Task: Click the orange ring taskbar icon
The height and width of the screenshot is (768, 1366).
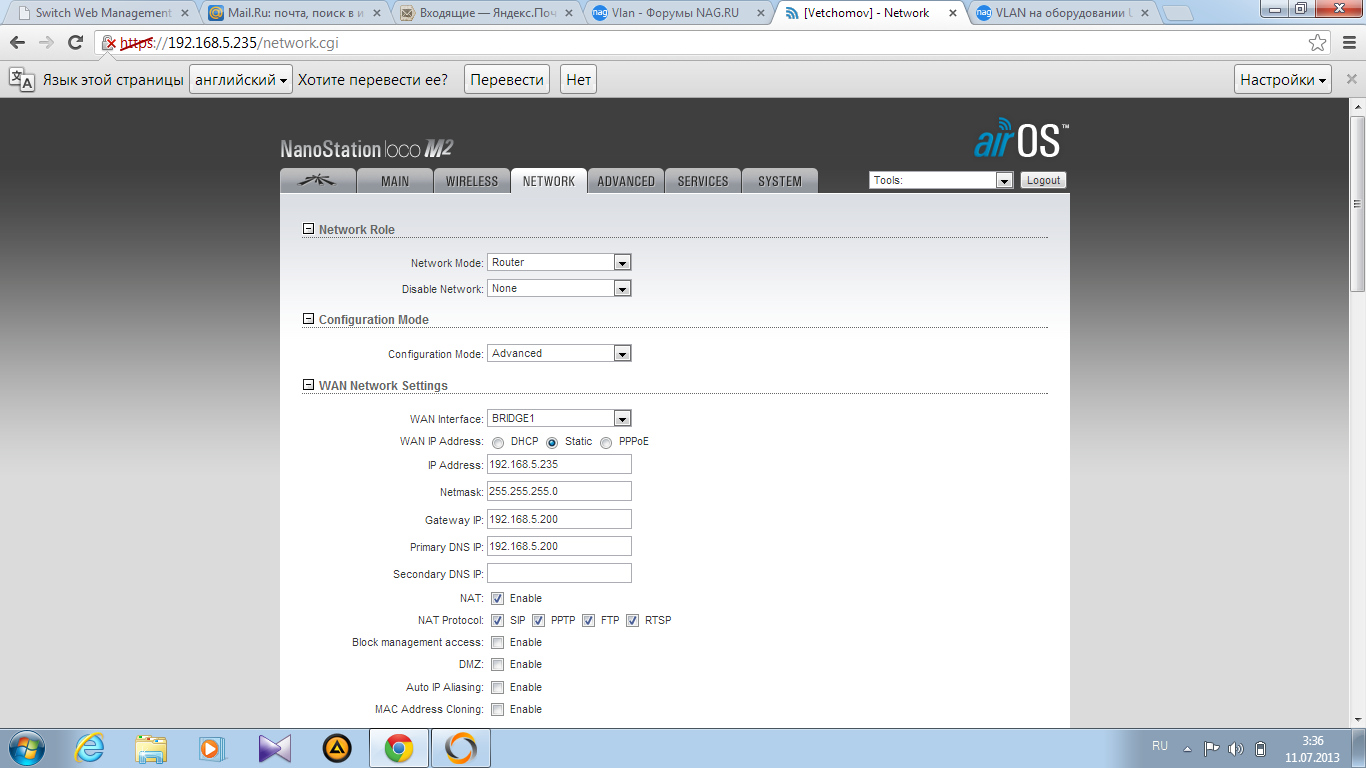Action: (x=461, y=748)
